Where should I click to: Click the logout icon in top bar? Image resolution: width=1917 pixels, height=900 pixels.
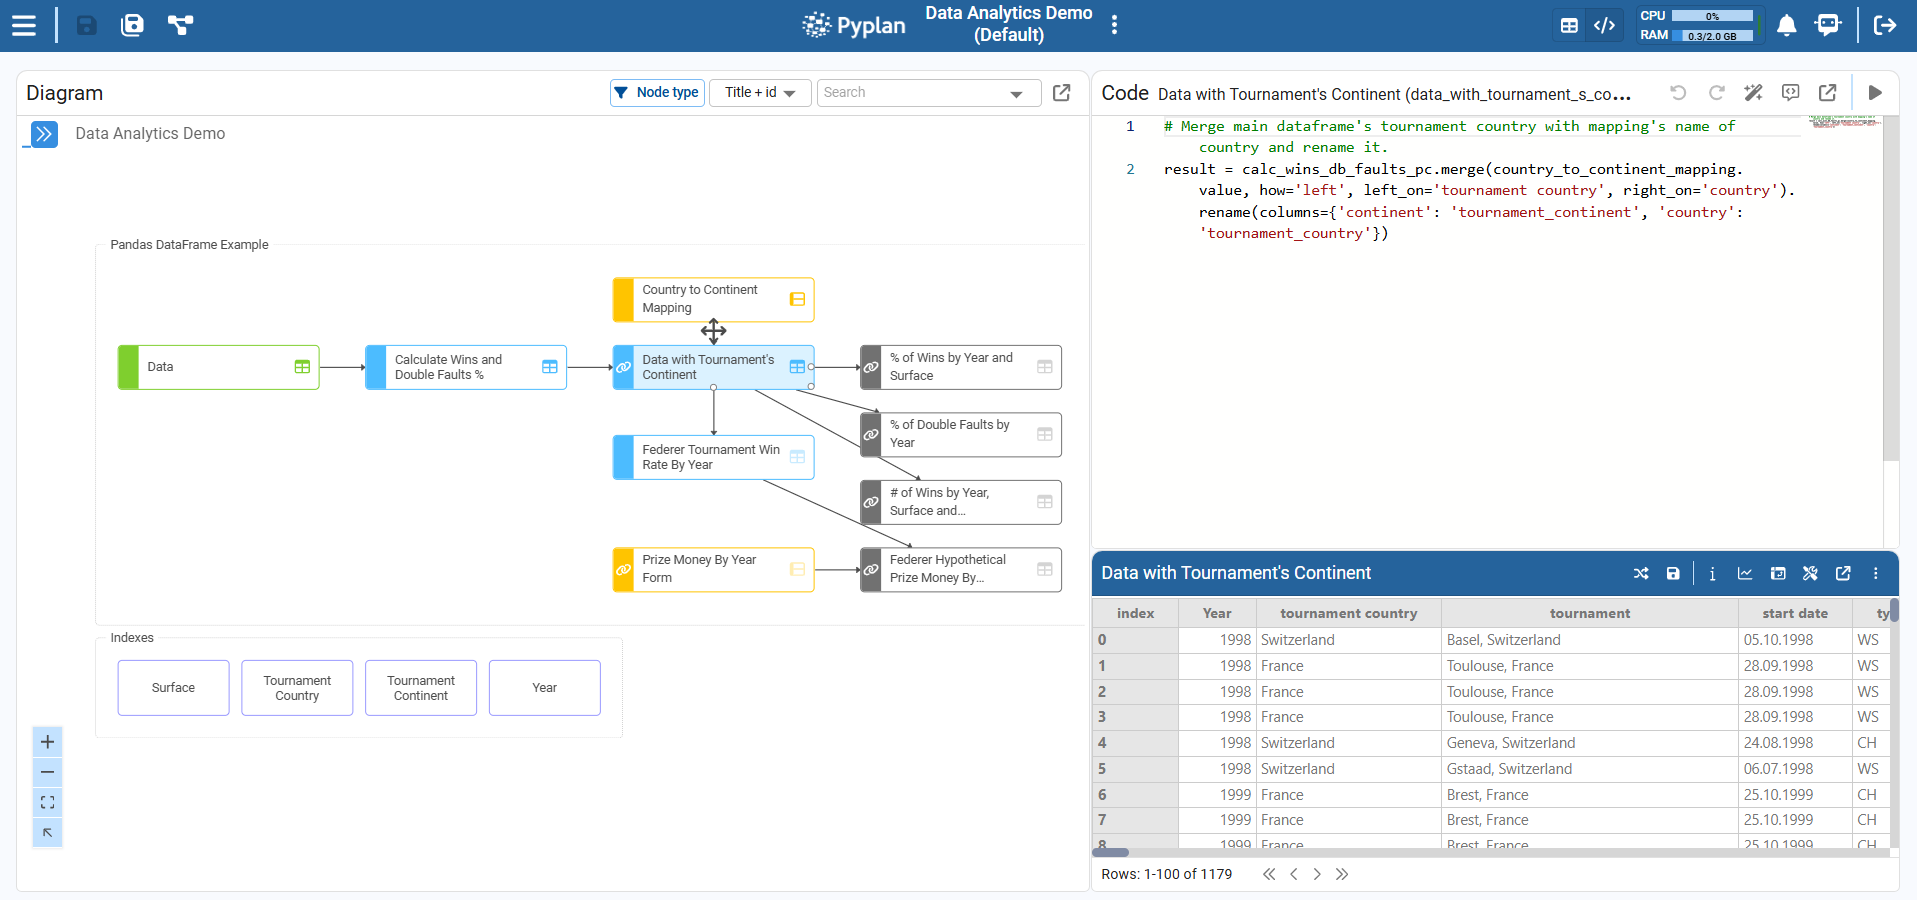pos(1884,25)
